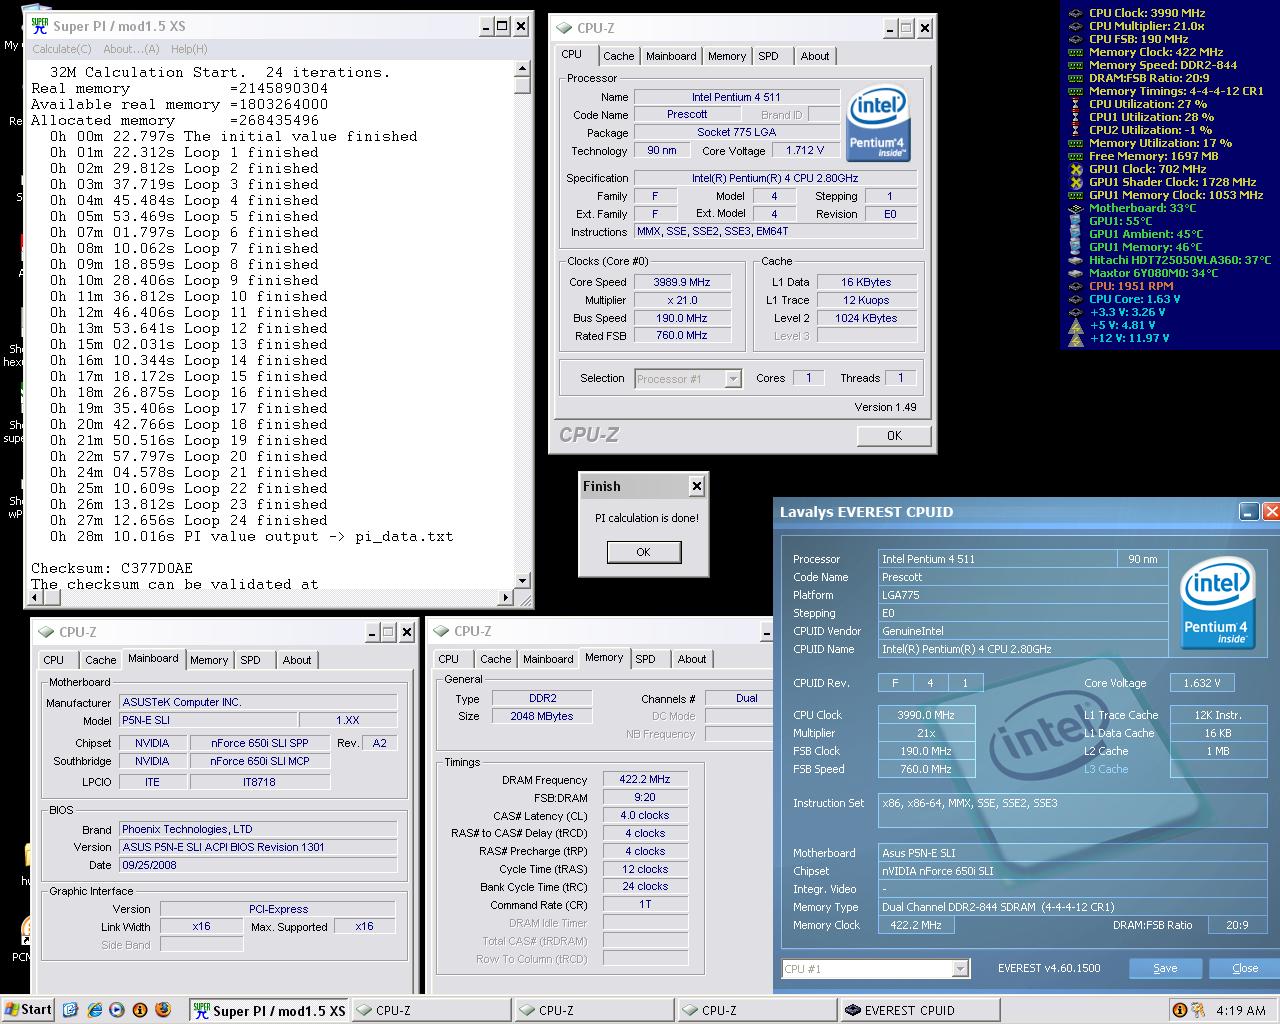
Task: Click the CPU Utilization hourglass icon in the OSD panel
Action: [x=1075, y=104]
